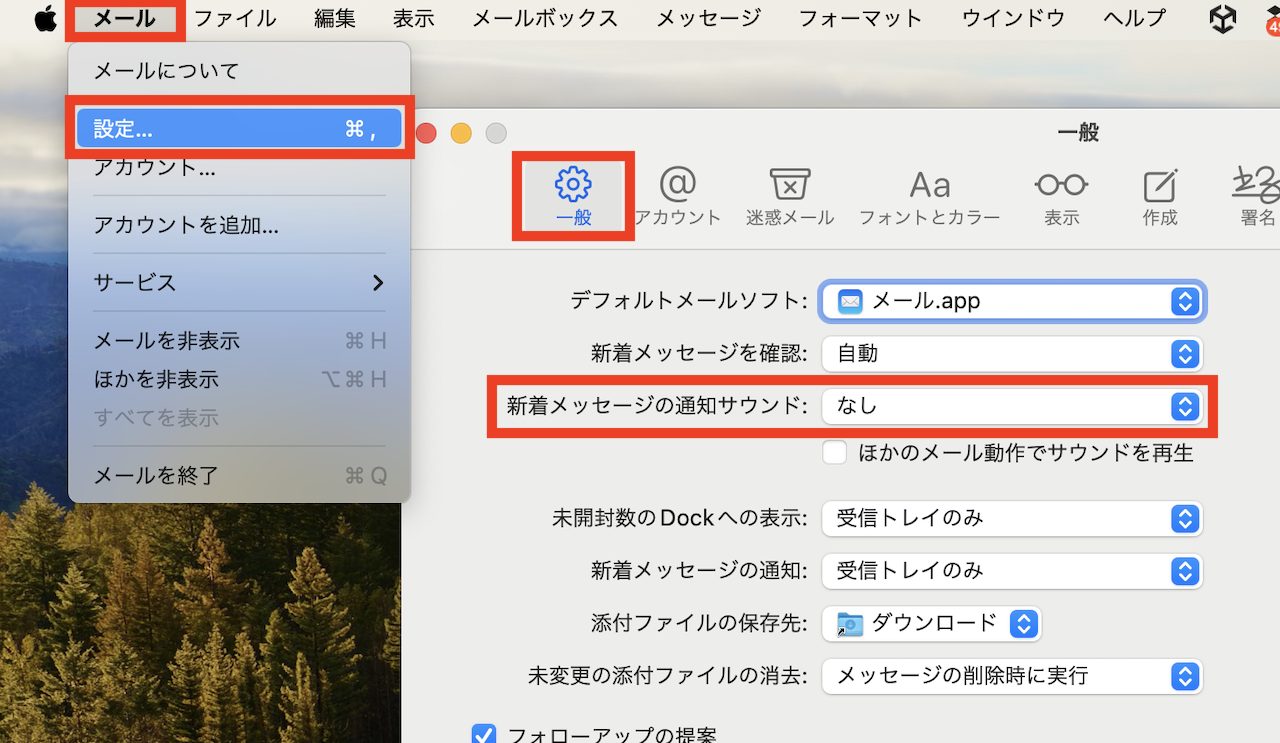The height and width of the screenshot is (743, 1280).
Task: Switch to the 表示 glasses tab in settings
Action: tap(1061, 197)
